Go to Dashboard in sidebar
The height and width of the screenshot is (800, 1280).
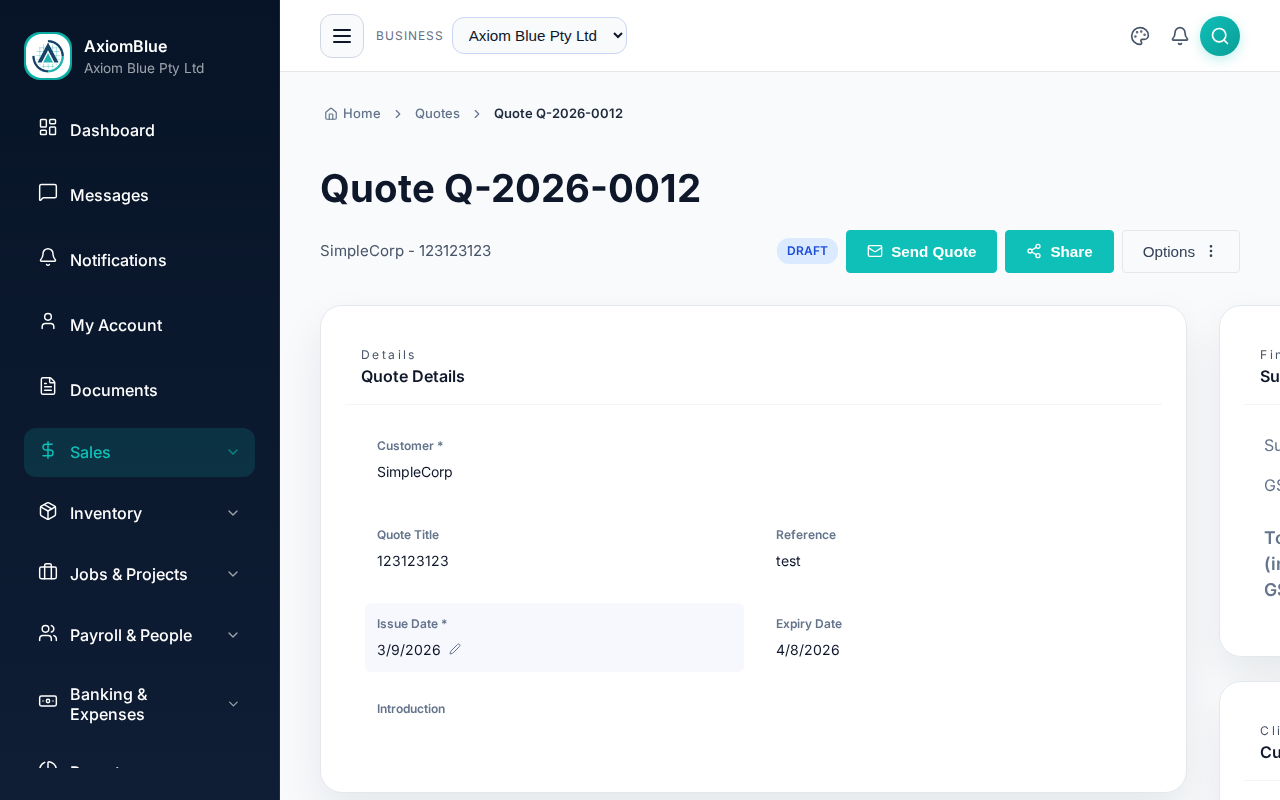click(x=139, y=130)
